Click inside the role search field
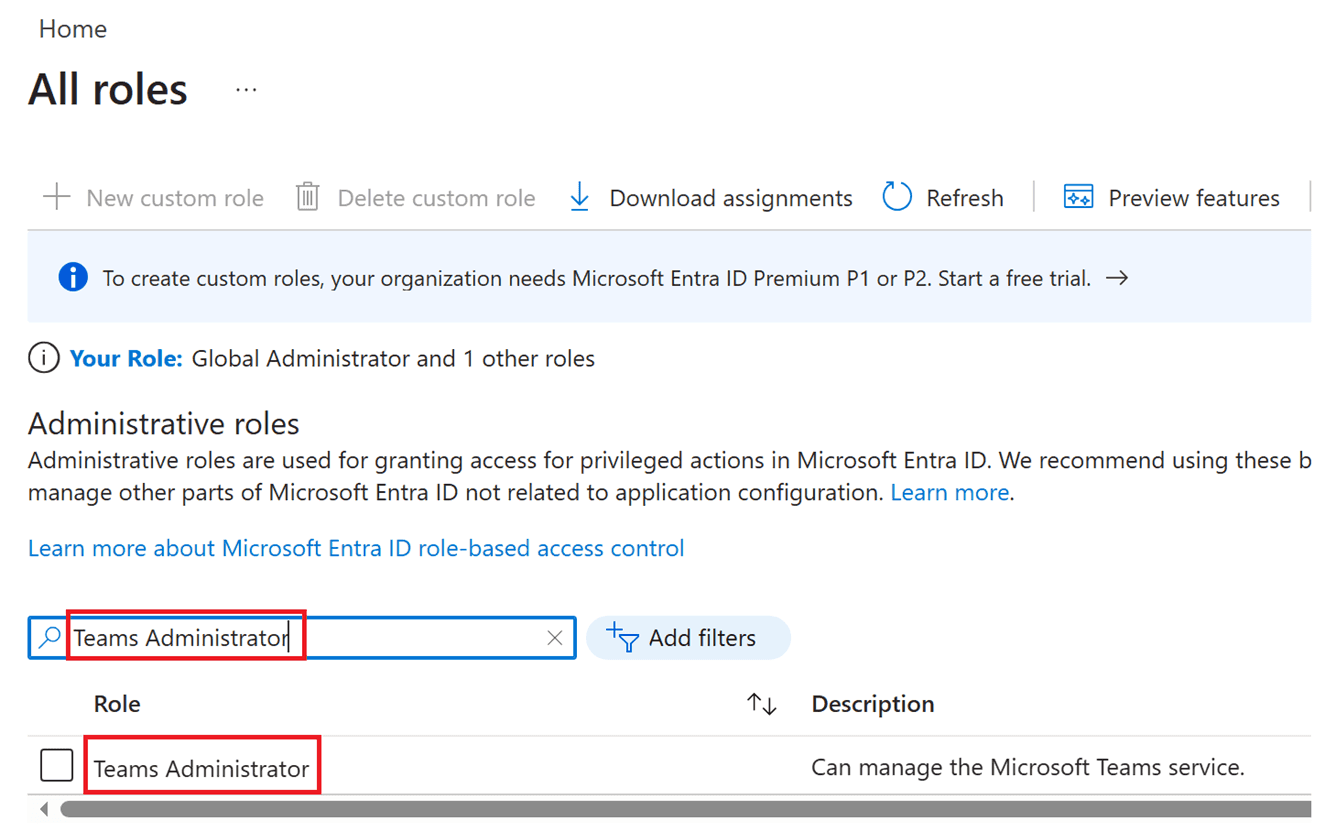The image size is (1325, 832). click(x=420, y=638)
